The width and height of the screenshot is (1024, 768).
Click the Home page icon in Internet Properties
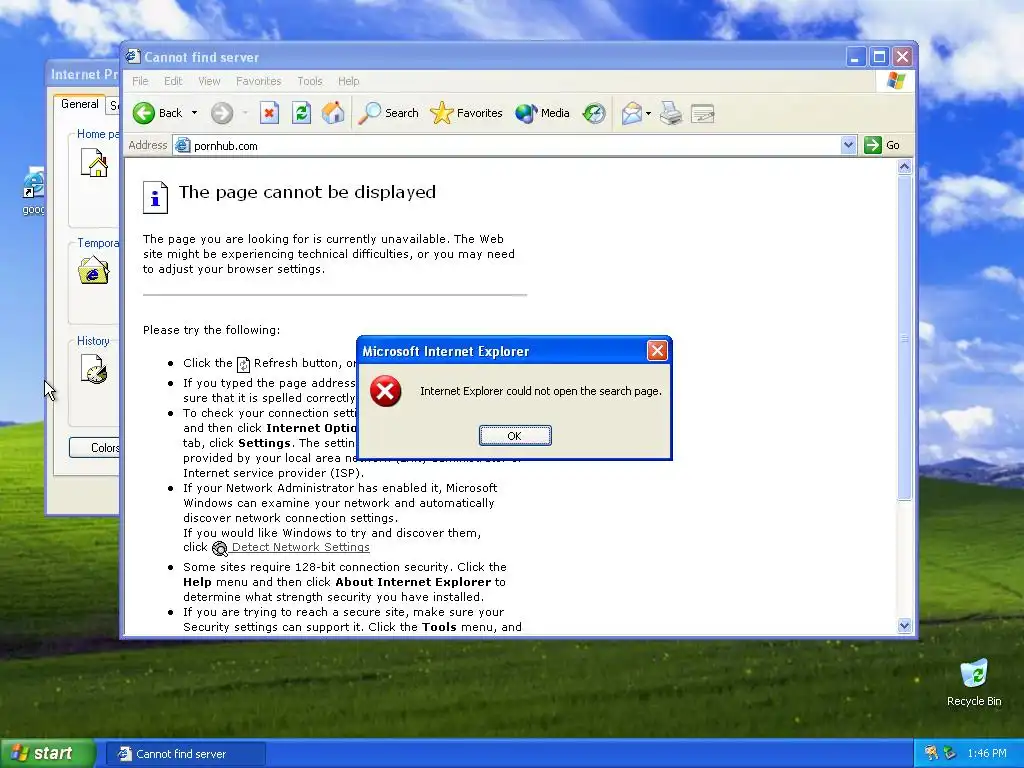[x=94, y=163]
